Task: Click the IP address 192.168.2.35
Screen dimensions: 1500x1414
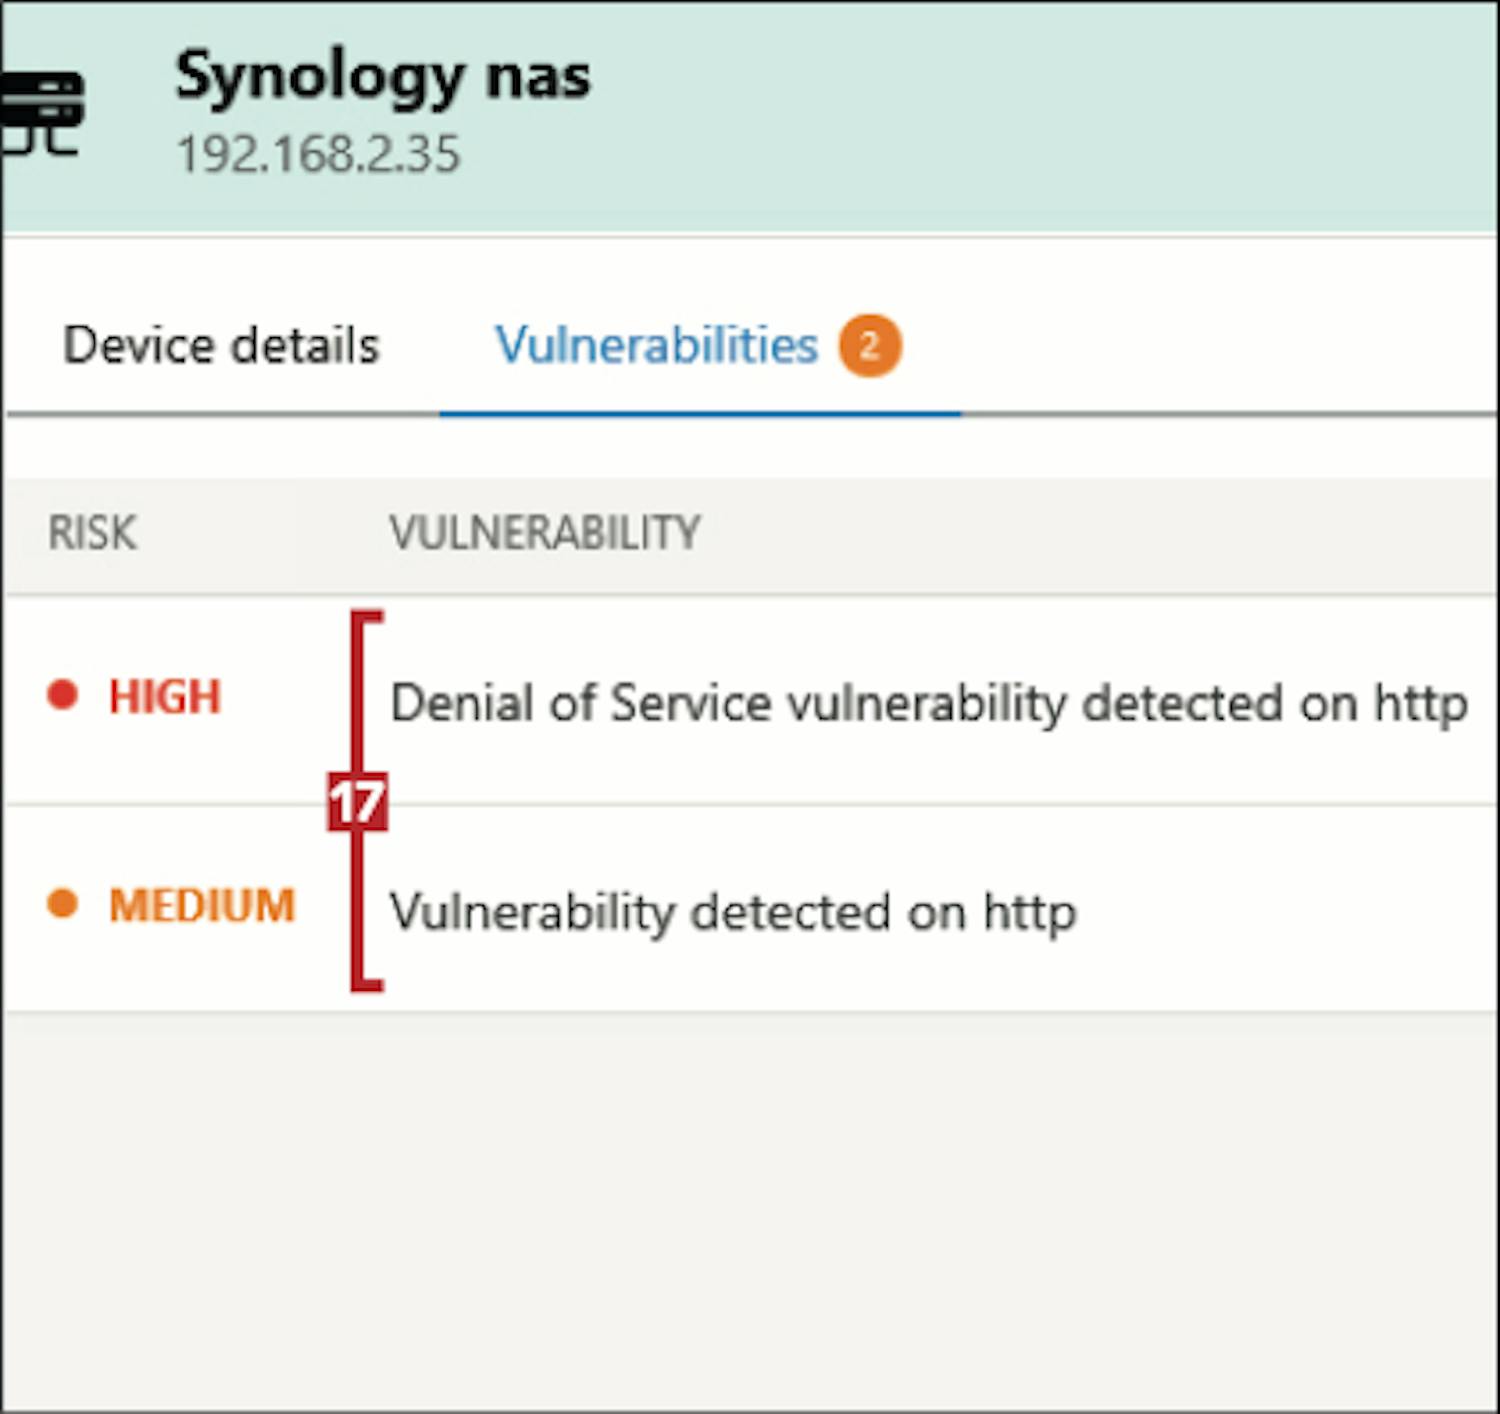Action: [318, 155]
